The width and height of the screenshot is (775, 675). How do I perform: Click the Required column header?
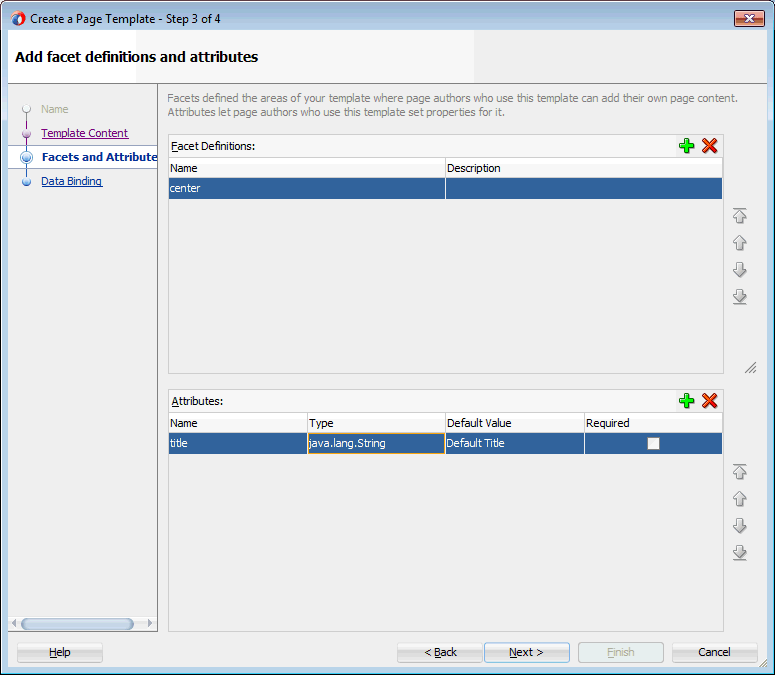click(653, 423)
